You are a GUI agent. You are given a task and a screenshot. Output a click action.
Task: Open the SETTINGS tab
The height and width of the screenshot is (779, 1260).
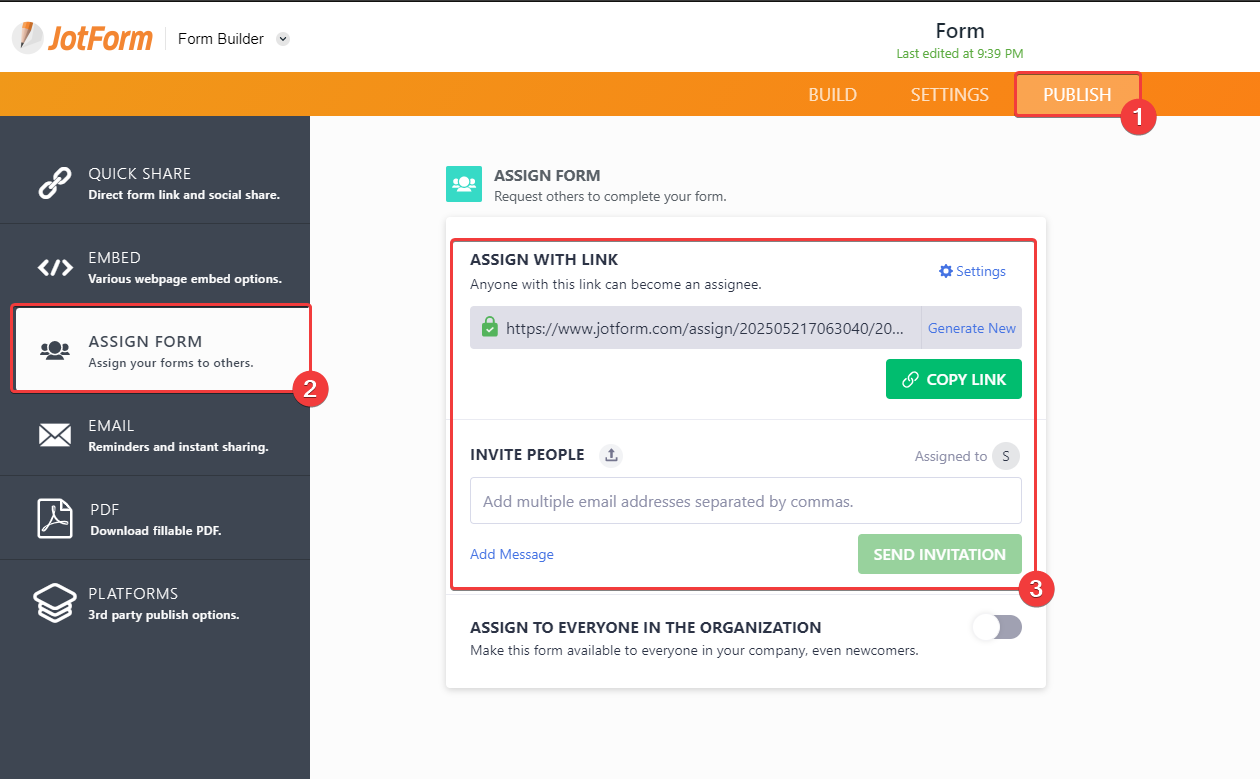coord(949,94)
